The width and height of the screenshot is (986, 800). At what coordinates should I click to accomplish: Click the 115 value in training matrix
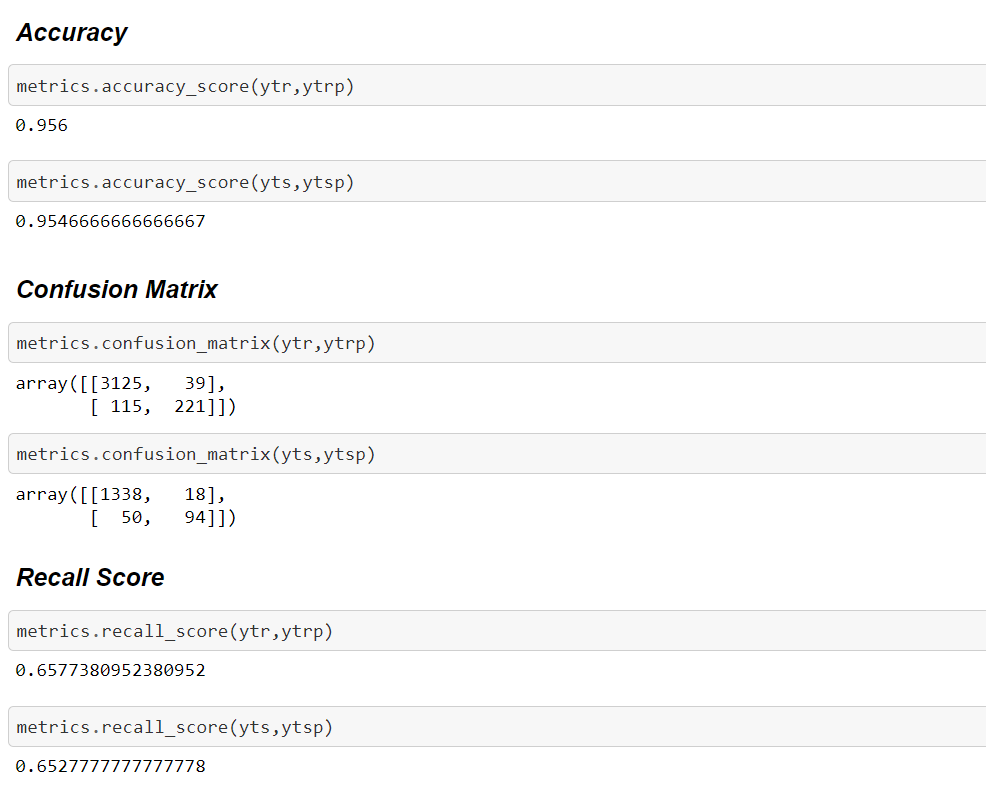[x=126, y=406]
